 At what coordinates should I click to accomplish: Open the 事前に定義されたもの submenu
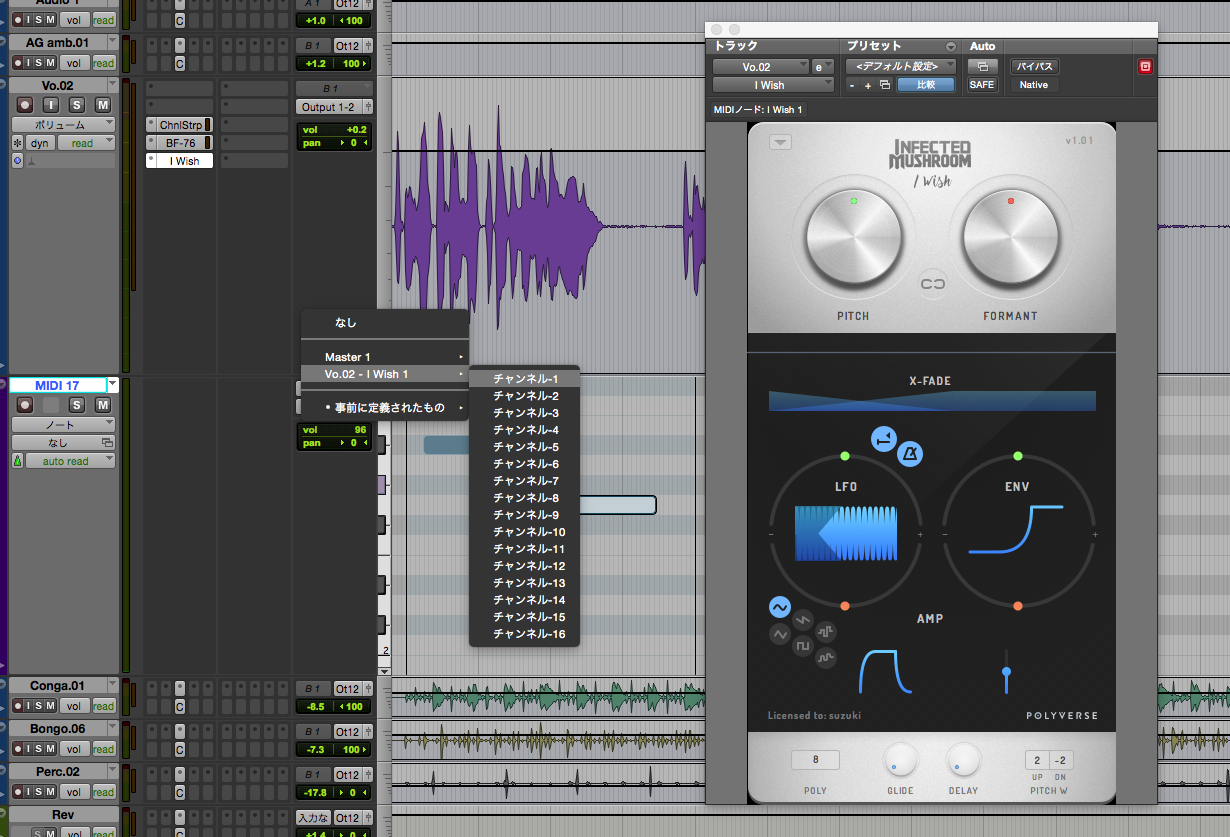(385, 408)
